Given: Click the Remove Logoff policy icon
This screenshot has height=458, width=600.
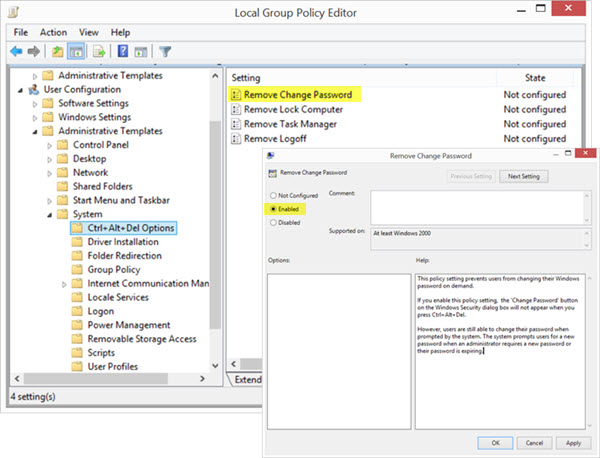Looking at the screenshot, I should tap(236, 139).
